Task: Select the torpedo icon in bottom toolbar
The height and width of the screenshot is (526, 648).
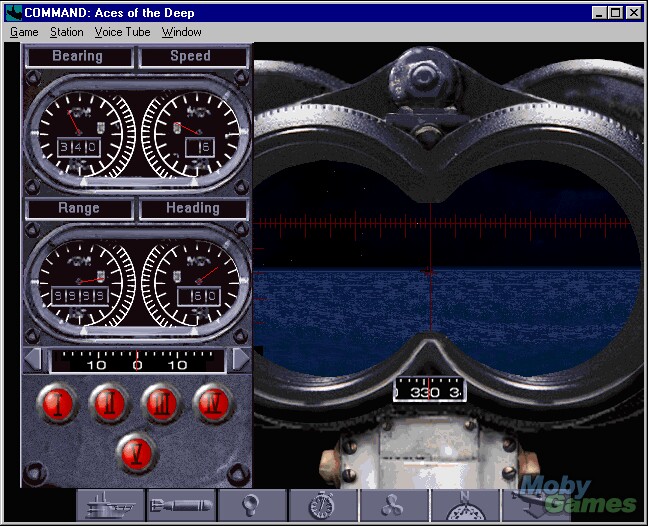Action: [181, 505]
